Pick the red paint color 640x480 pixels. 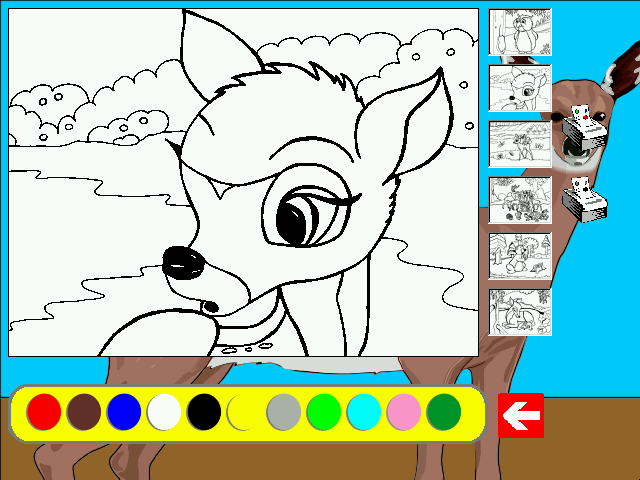click(x=44, y=412)
